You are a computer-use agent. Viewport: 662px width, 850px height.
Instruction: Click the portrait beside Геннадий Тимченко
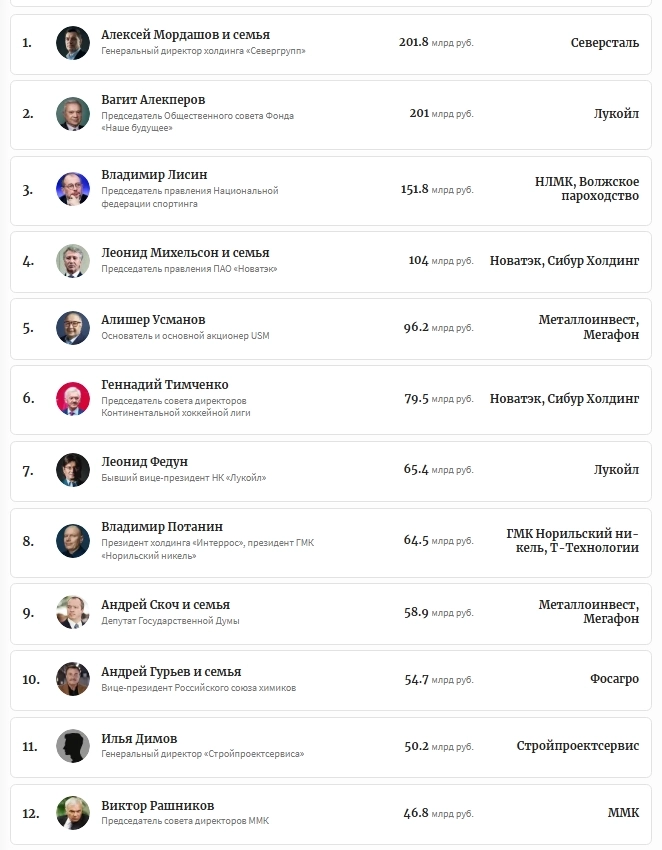pyautogui.click(x=73, y=398)
